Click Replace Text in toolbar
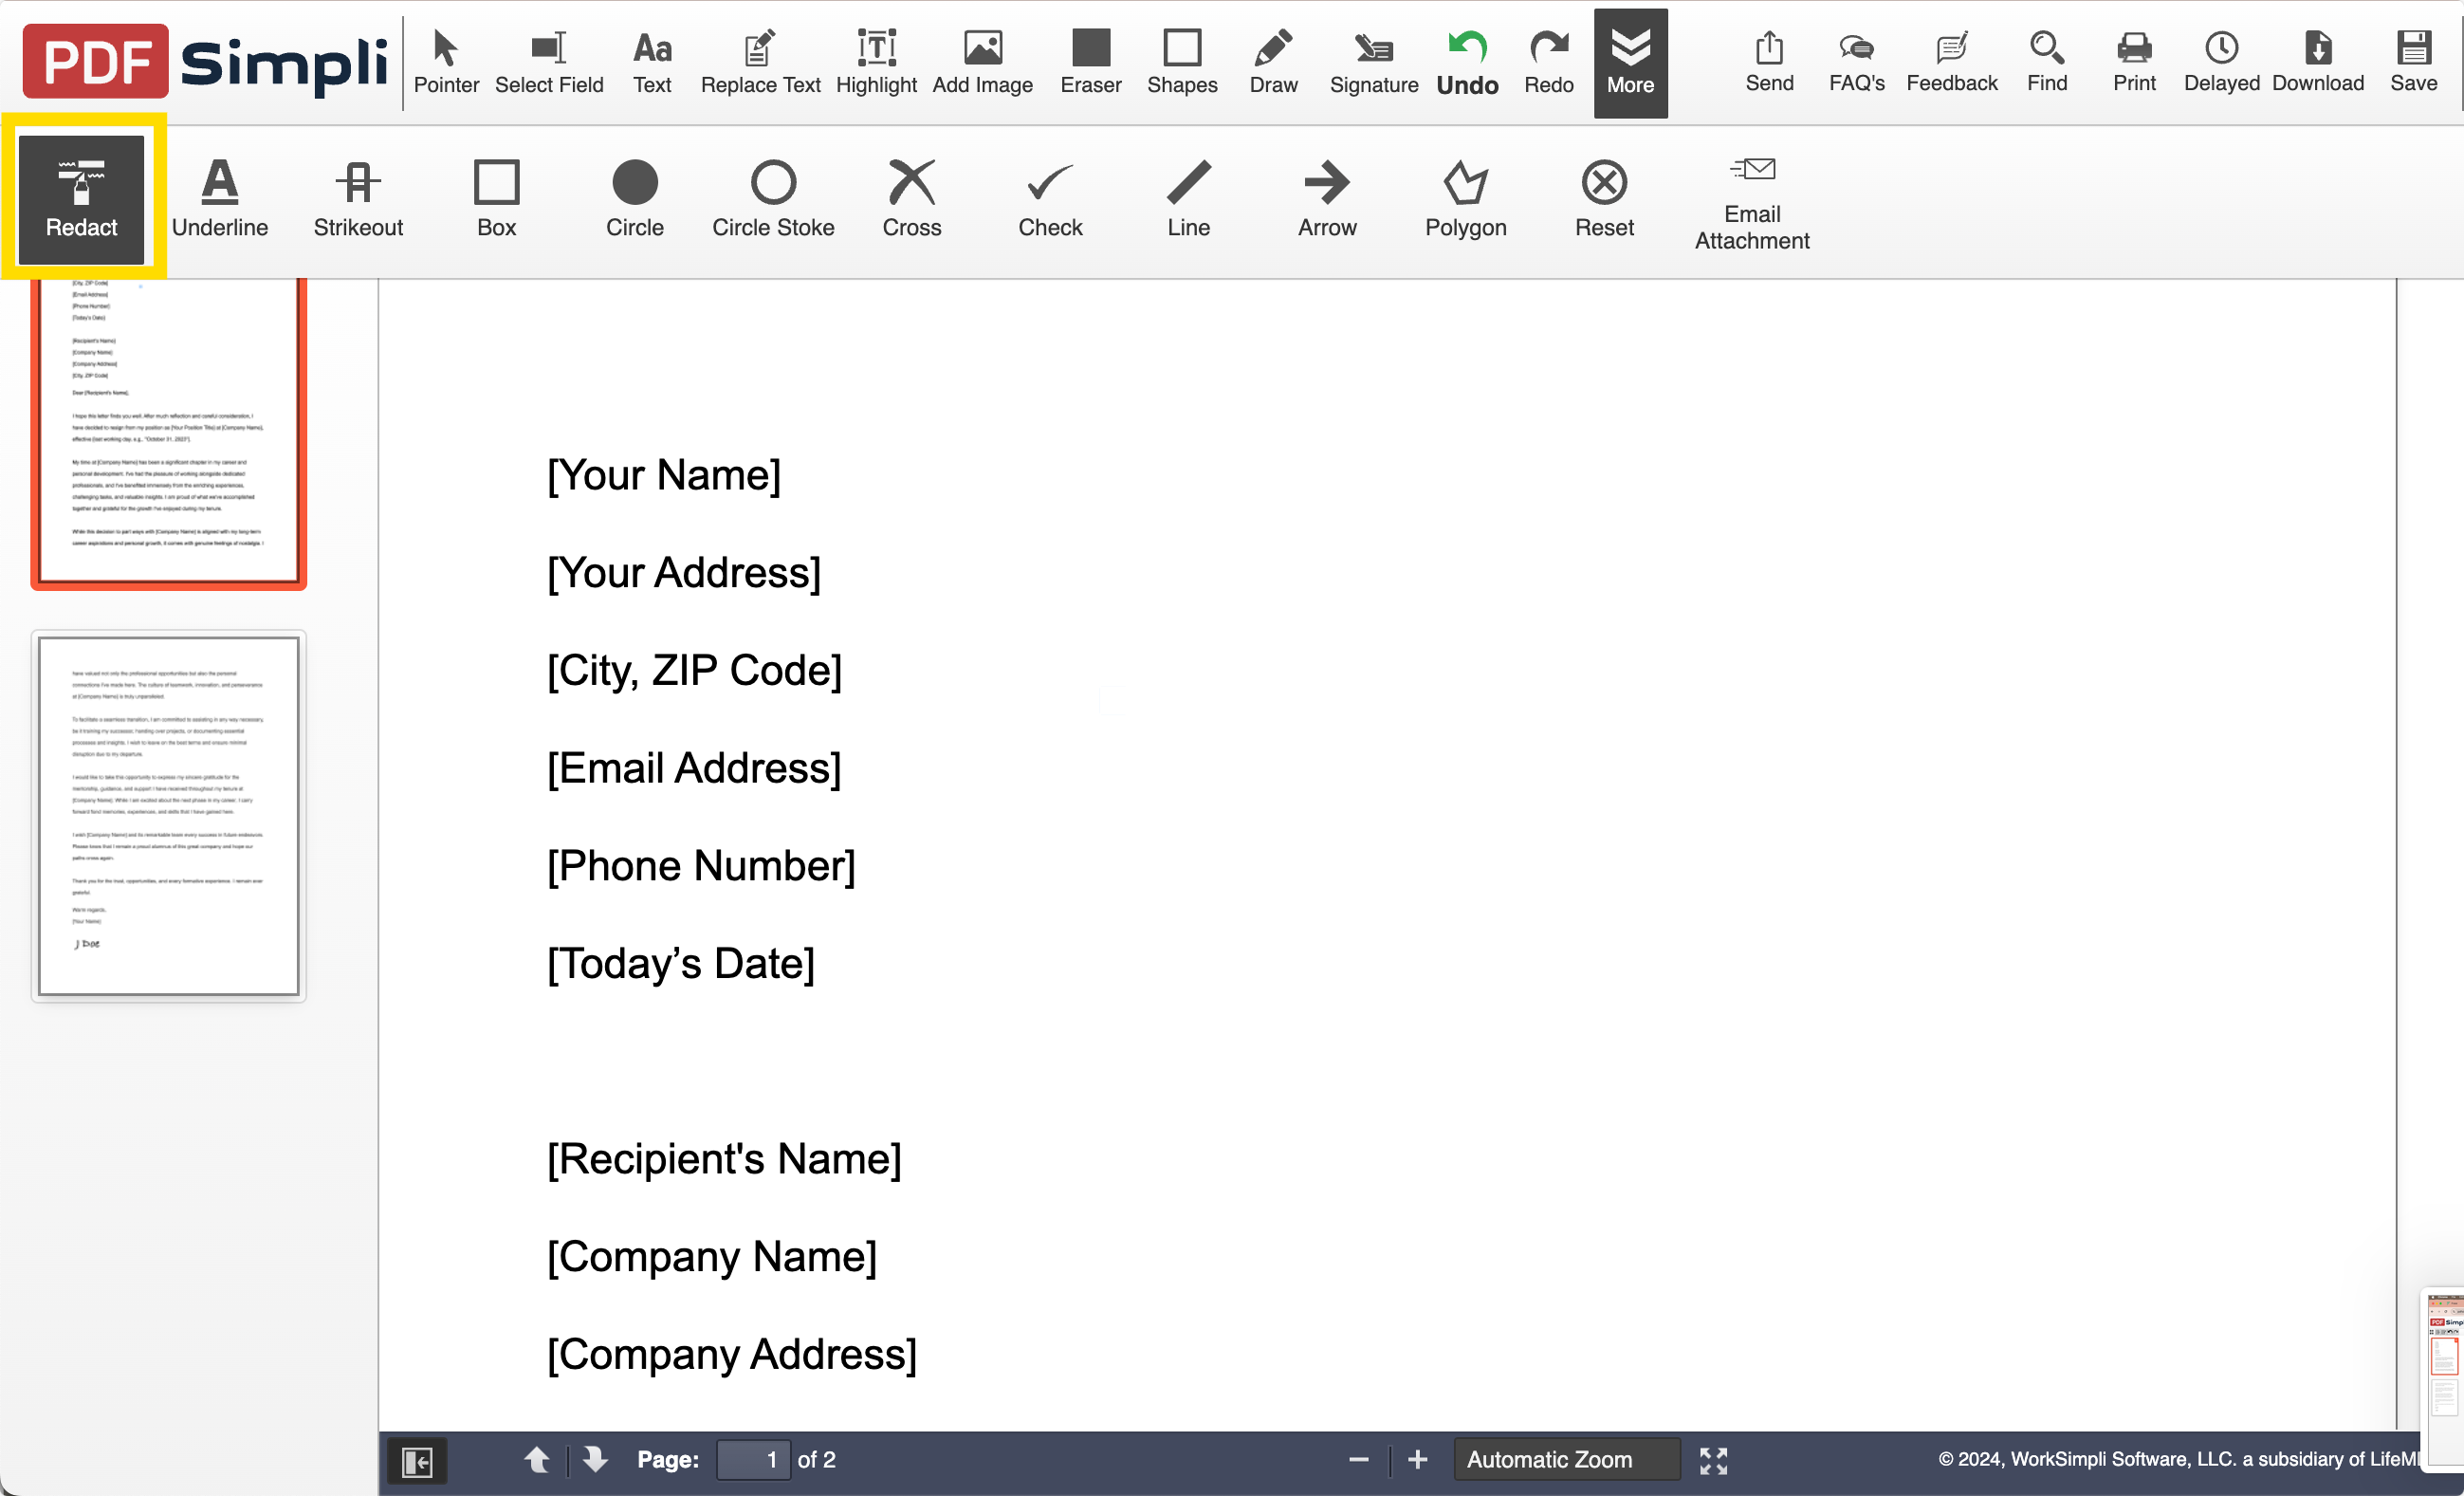This screenshot has width=2464, height=1496. pyautogui.click(x=760, y=62)
